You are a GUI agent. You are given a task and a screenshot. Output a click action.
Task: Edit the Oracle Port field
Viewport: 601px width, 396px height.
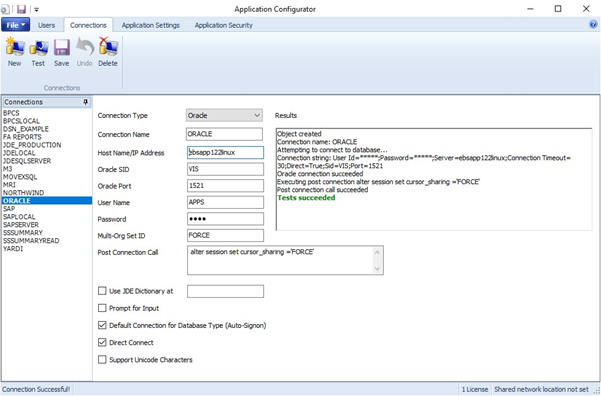click(x=225, y=186)
